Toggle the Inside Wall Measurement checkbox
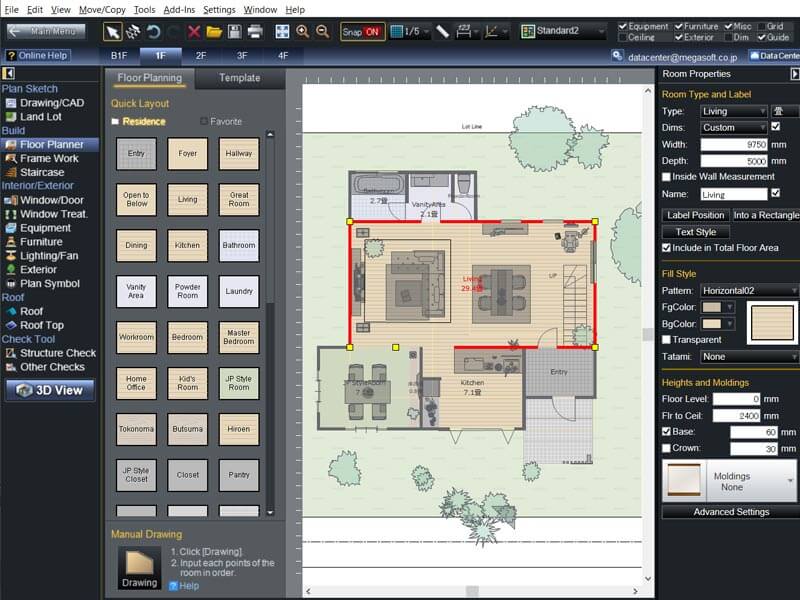Screen dimensions: 800x600 [667, 177]
